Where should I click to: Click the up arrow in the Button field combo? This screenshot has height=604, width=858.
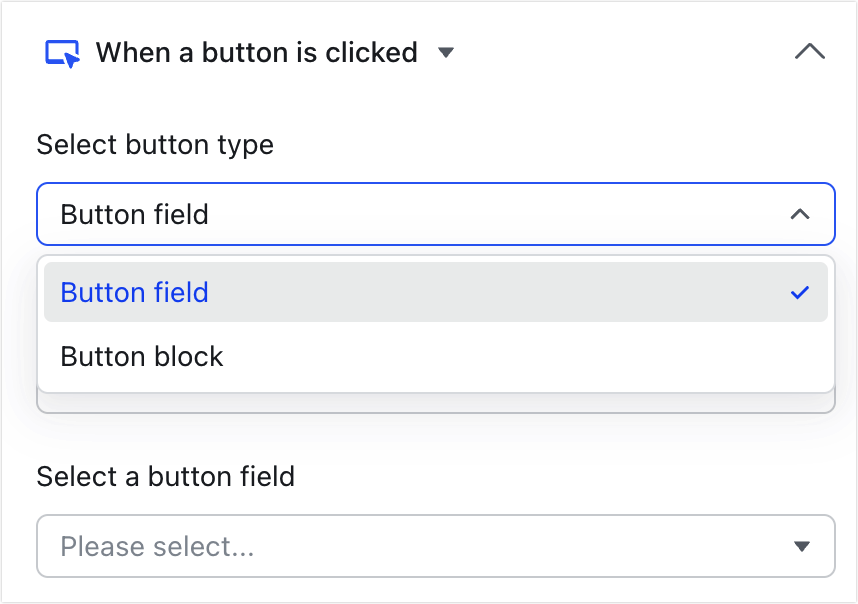click(799, 214)
